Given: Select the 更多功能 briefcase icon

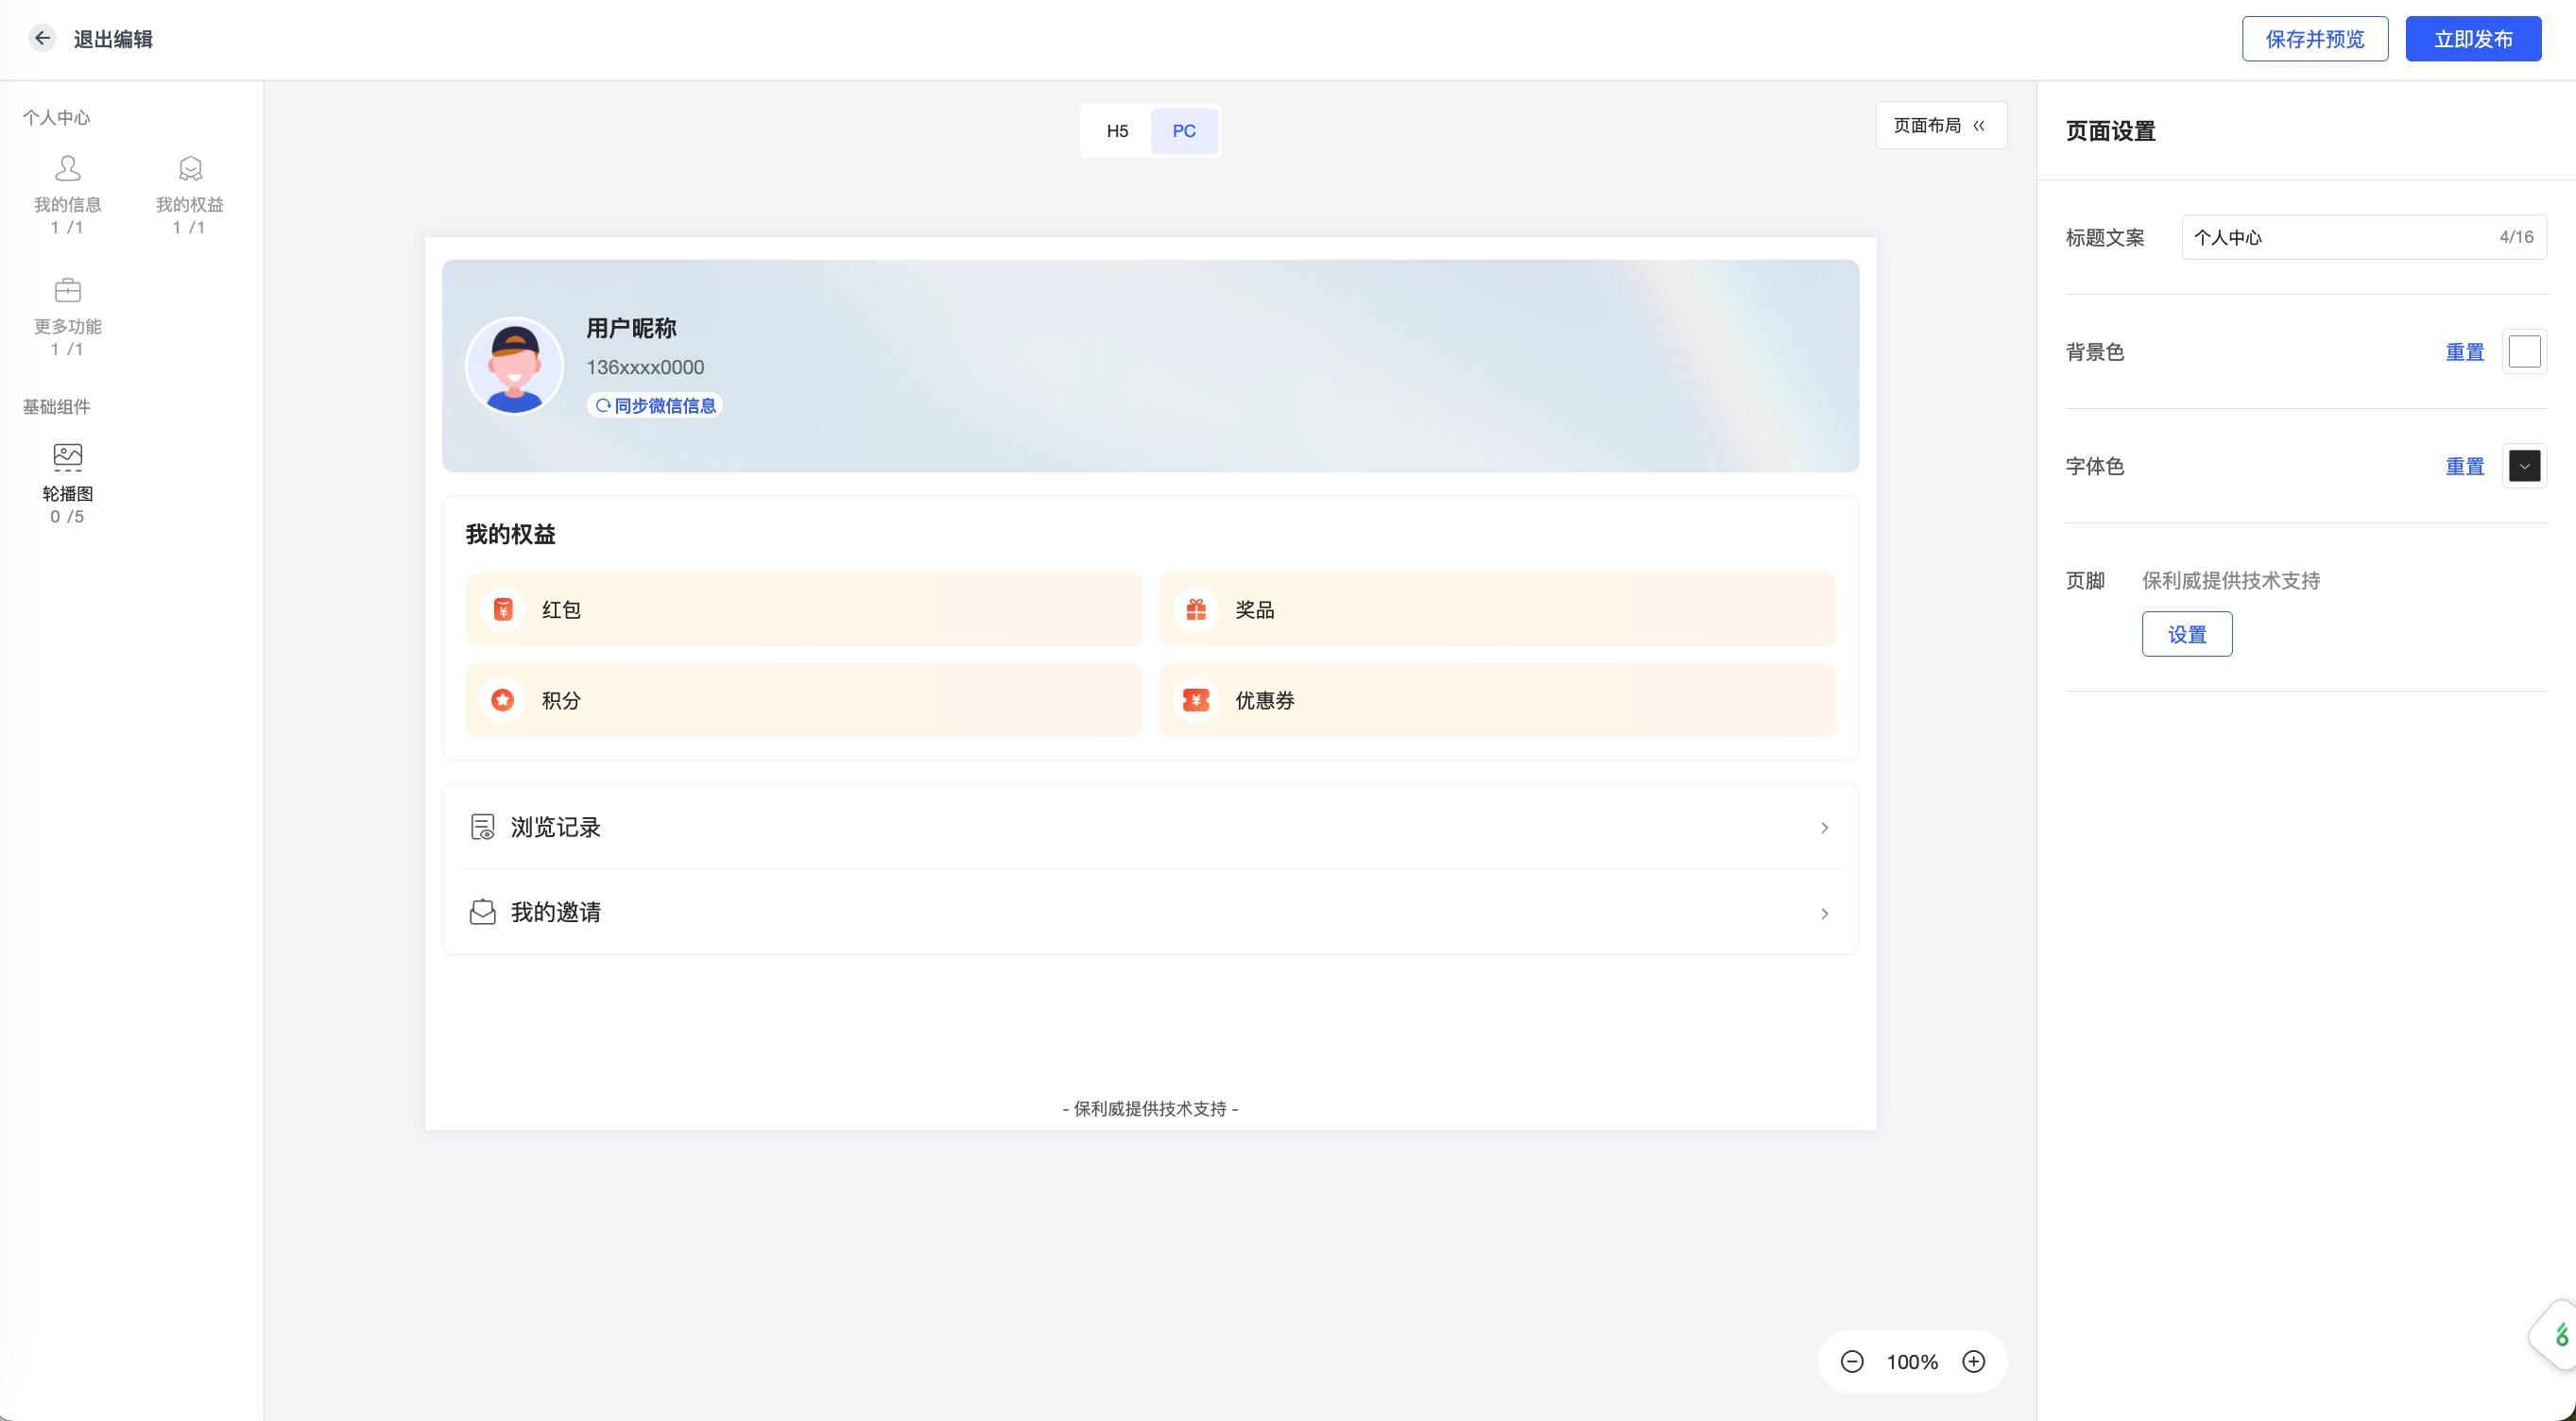Looking at the screenshot, I should (68, 290).
